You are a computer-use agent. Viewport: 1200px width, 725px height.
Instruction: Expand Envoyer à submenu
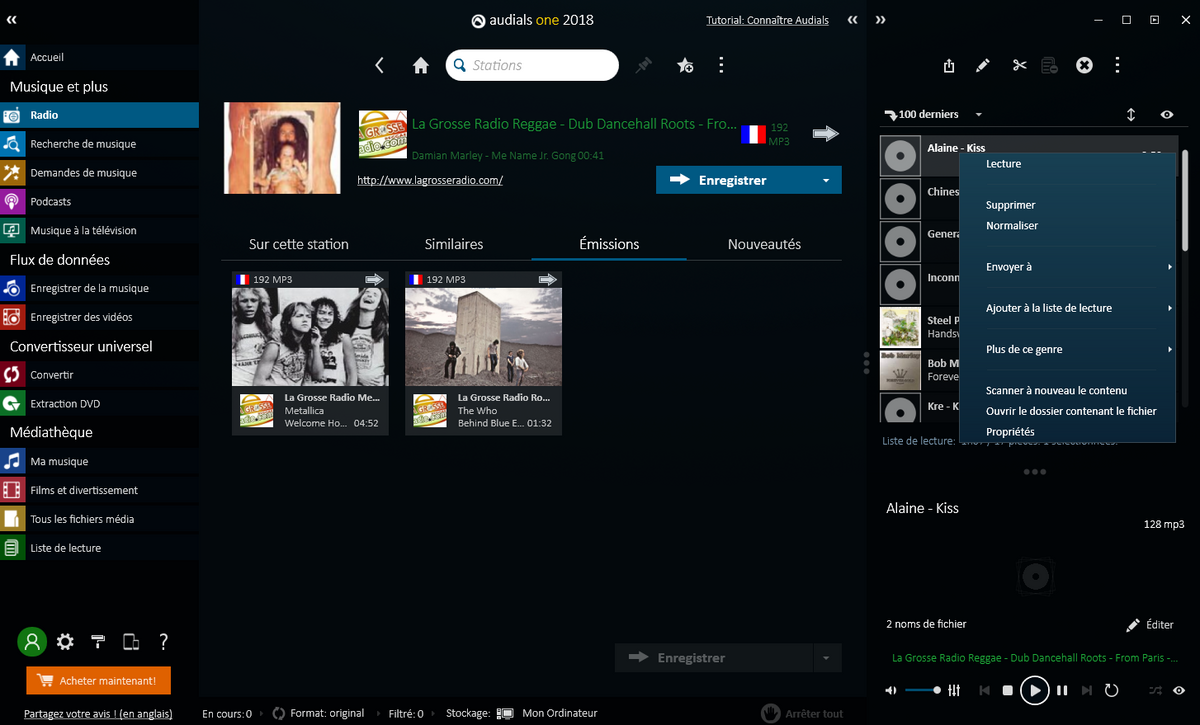(1067, 267)
